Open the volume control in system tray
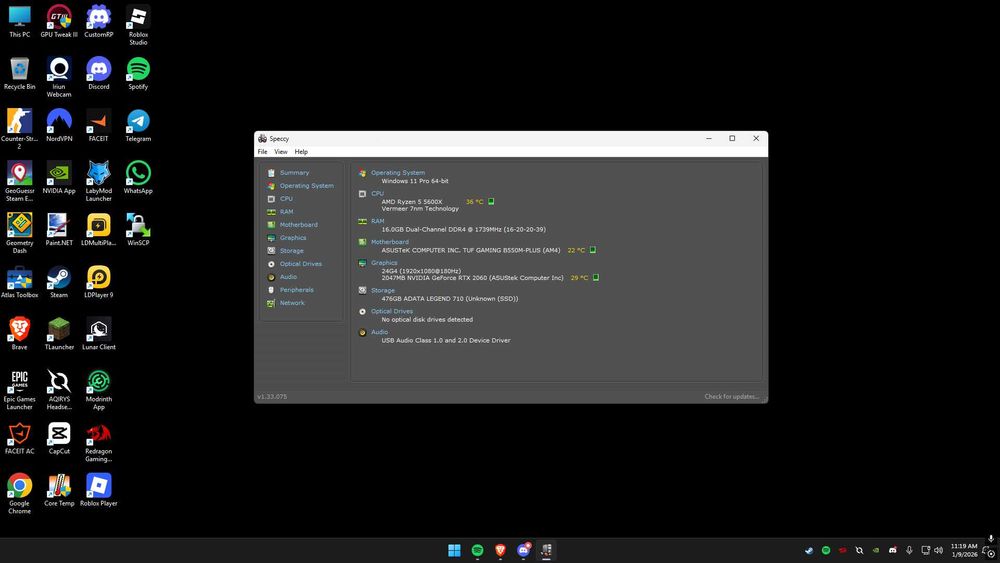This screenshot has height=563, width=1000. pyautogui.click(x=938, y=550)
